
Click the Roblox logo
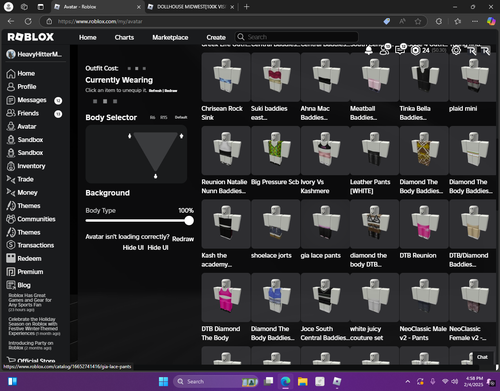click(31, 37)
